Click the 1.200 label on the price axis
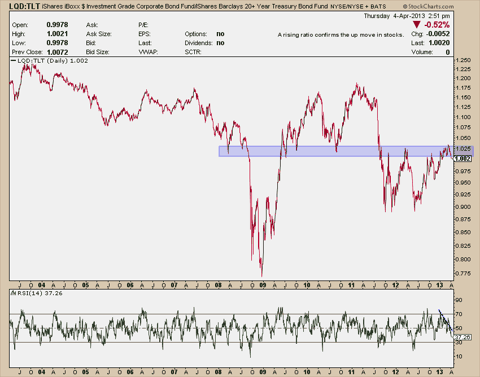This screenshot has height=377, width=480. tap(463, 78)
